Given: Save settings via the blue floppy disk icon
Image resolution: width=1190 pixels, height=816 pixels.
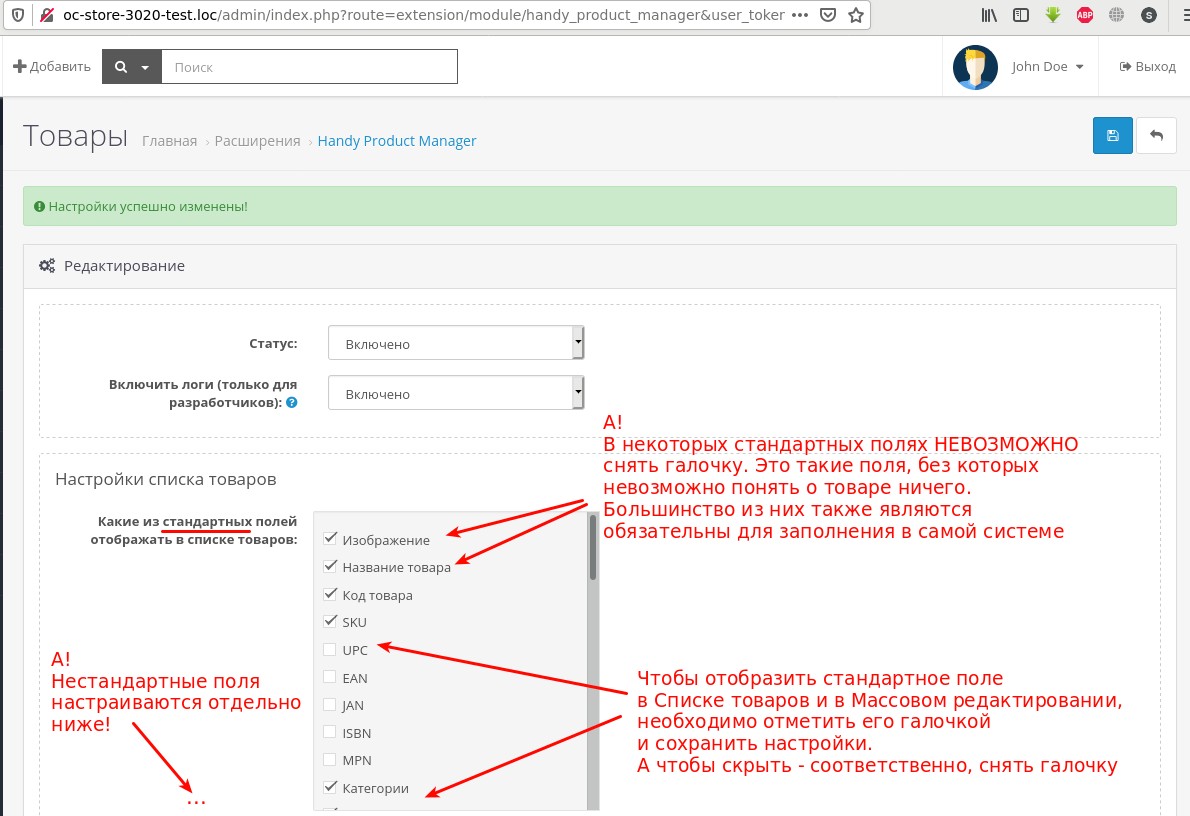Looking at the screenshot, I should tap(1112, 135).
